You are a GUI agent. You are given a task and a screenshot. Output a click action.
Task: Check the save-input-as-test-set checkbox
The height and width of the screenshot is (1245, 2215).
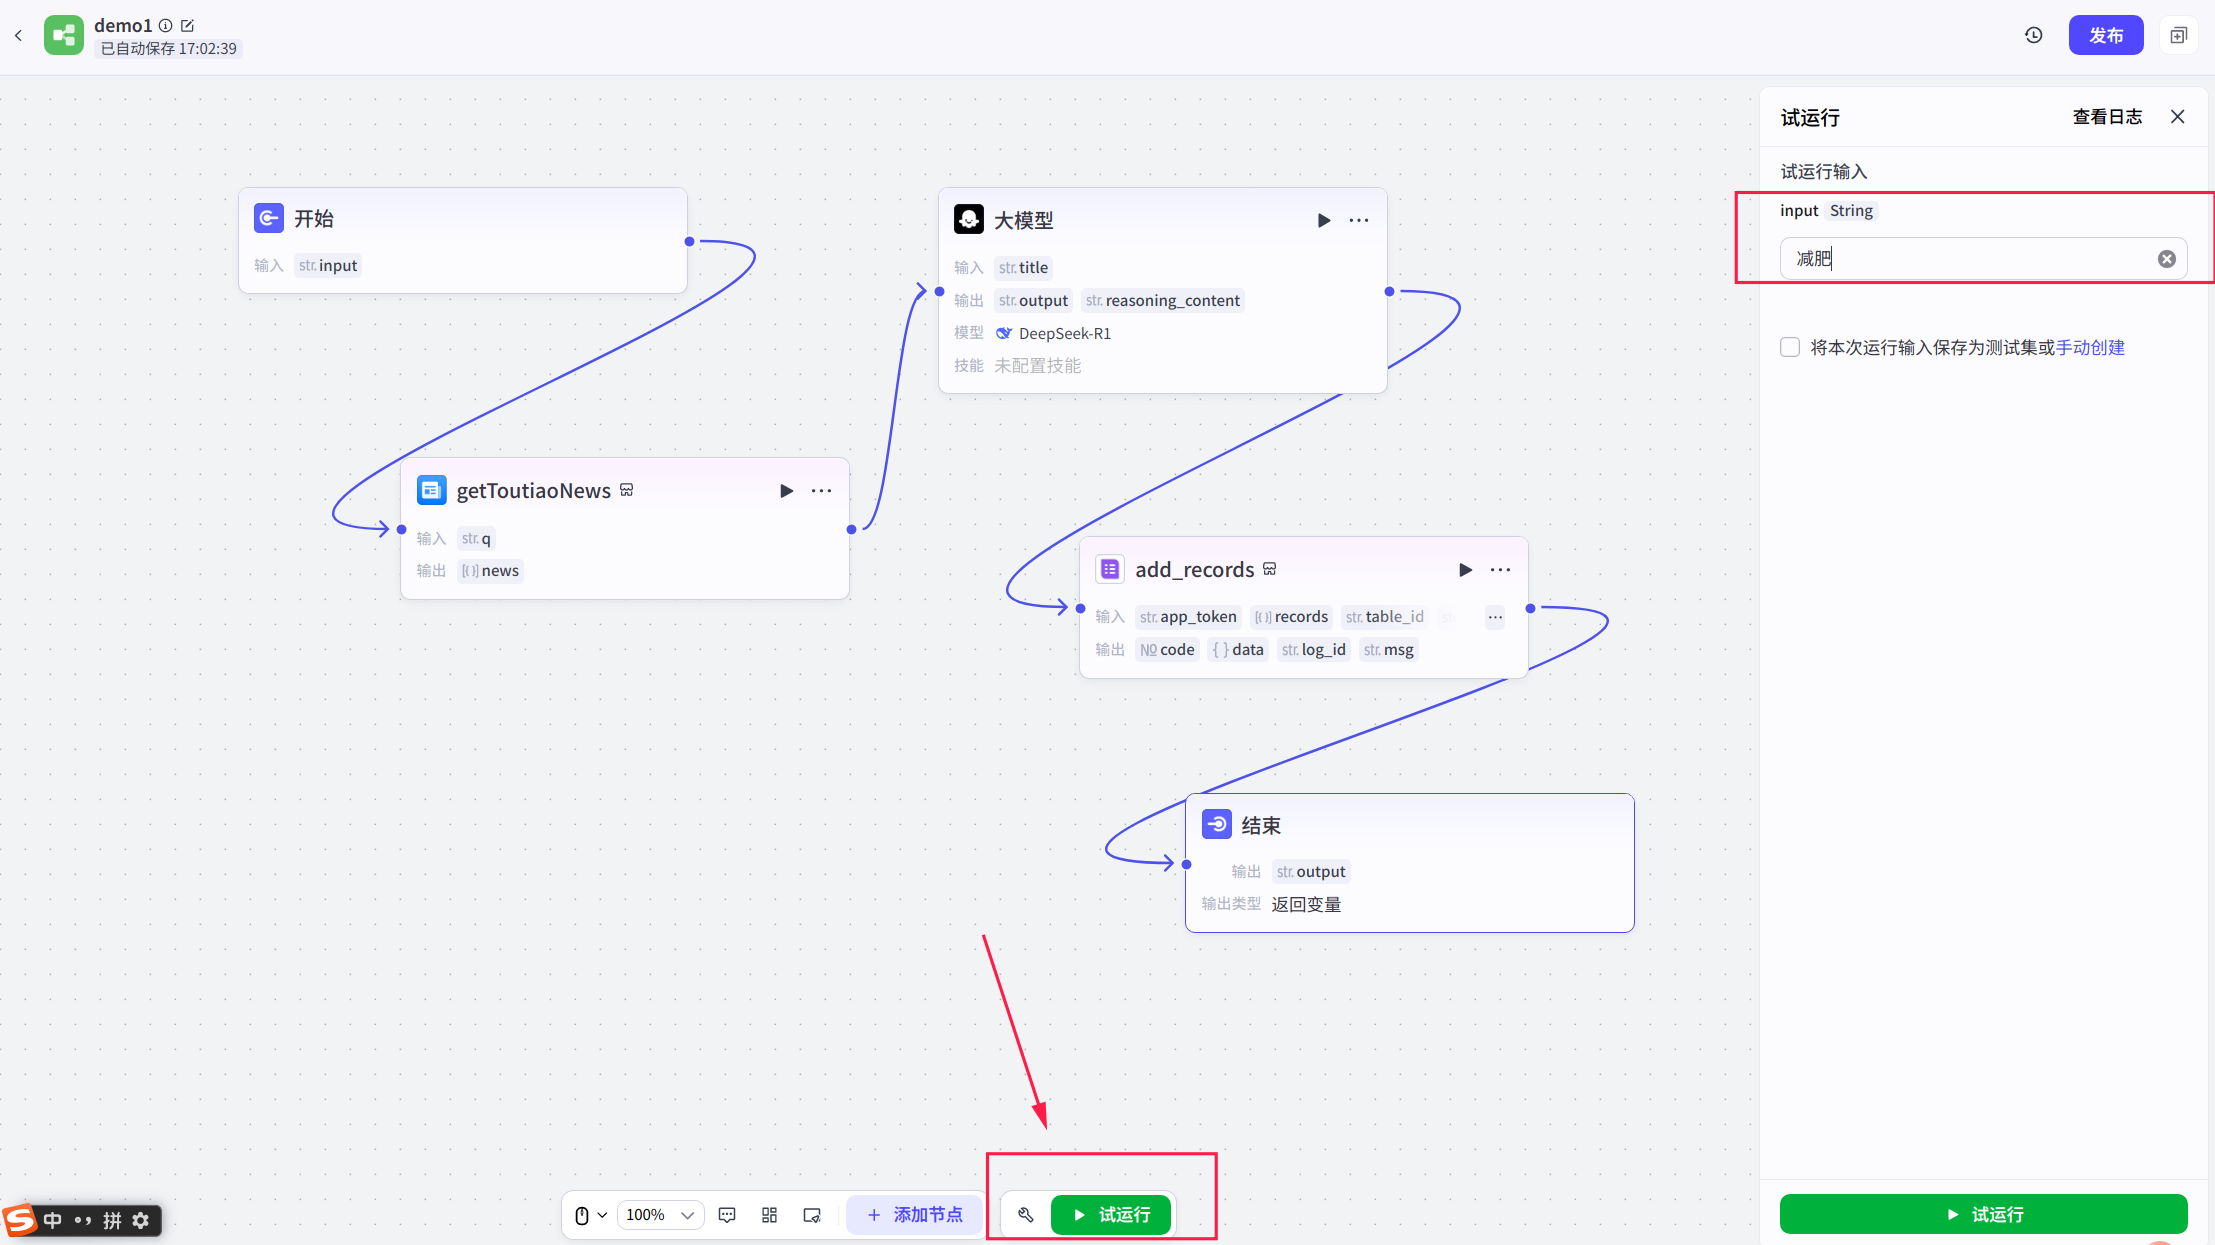1790,347
